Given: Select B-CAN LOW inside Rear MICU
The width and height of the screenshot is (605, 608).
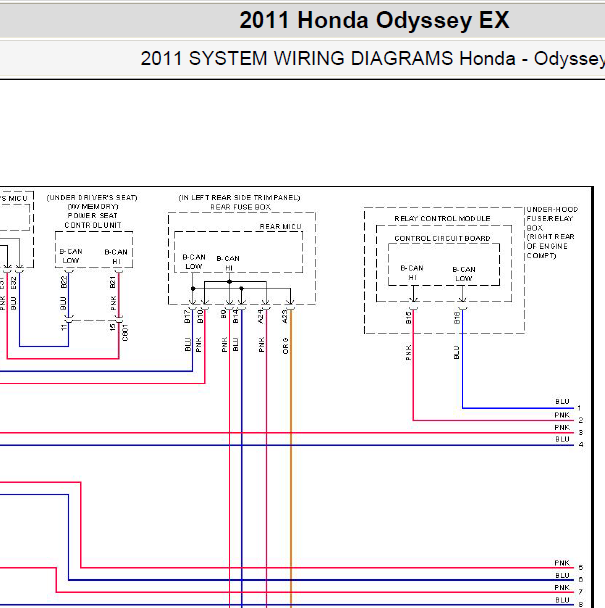Looking at the screenshot, I should tap(194, 262).
